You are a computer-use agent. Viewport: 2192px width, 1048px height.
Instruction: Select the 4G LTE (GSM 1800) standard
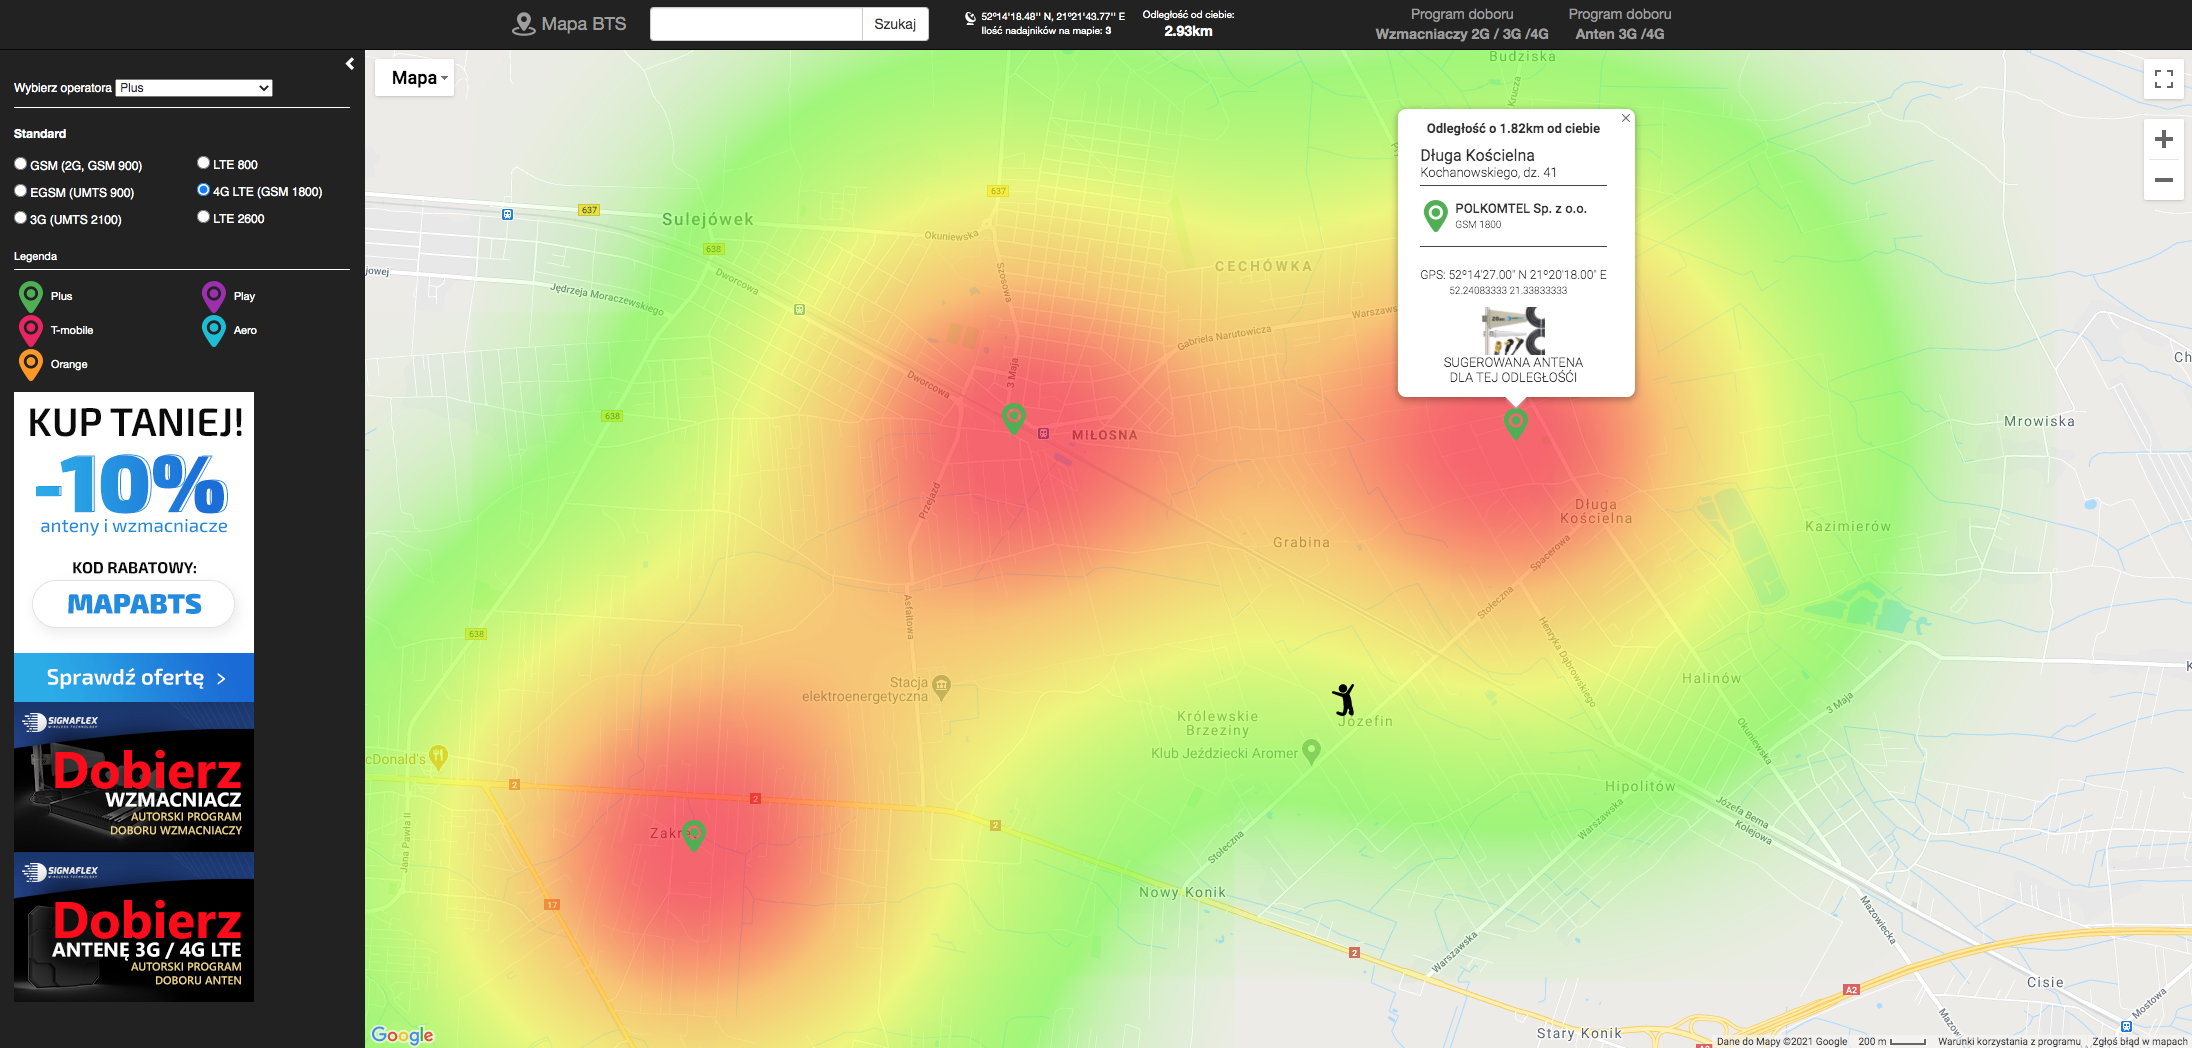[x=203, y=190]
